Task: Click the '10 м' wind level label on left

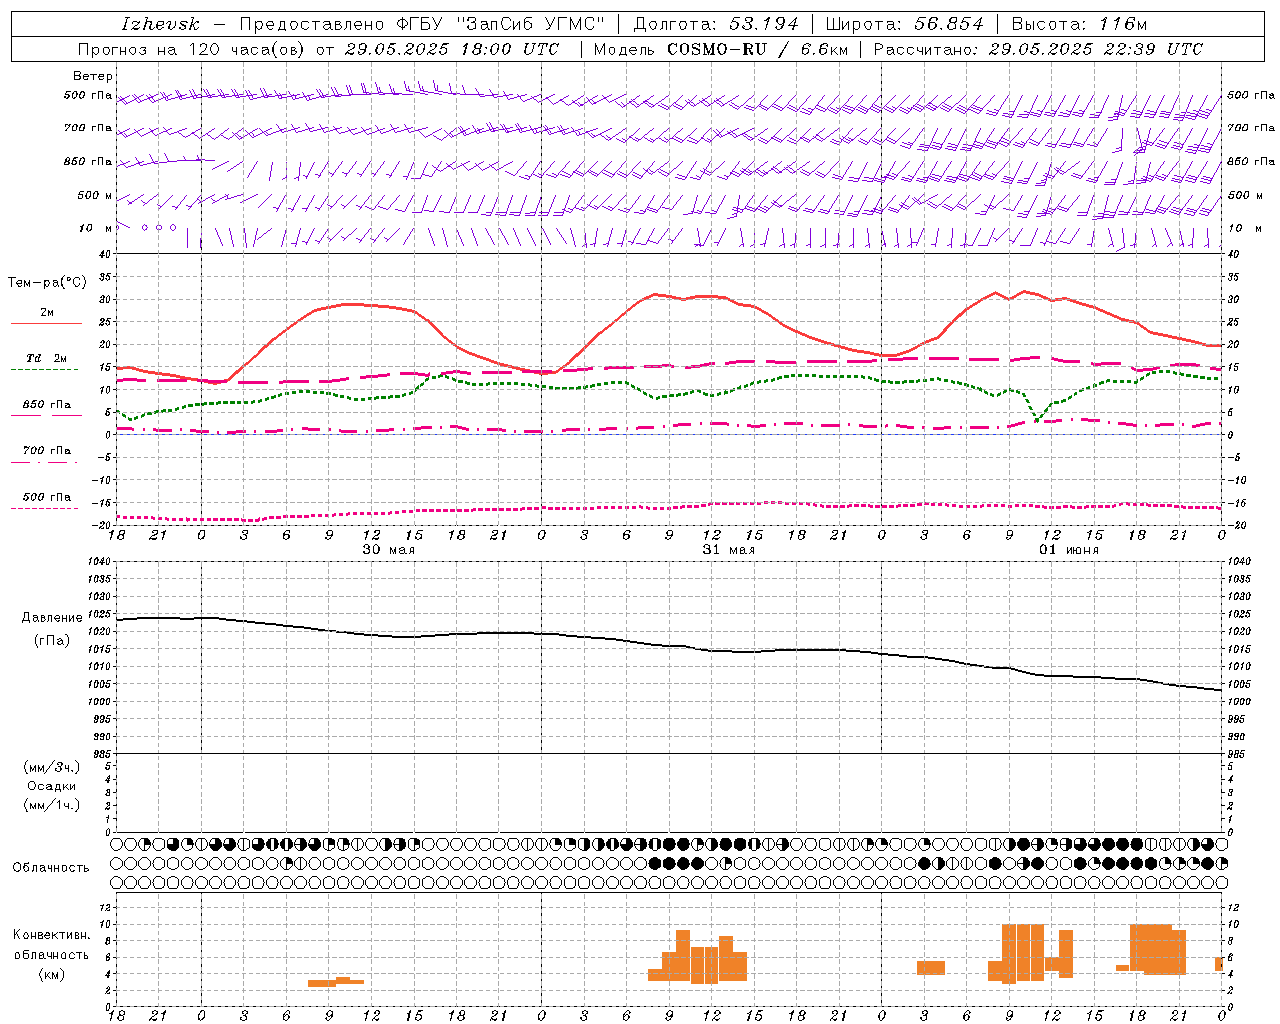Action: pos(96,228)
